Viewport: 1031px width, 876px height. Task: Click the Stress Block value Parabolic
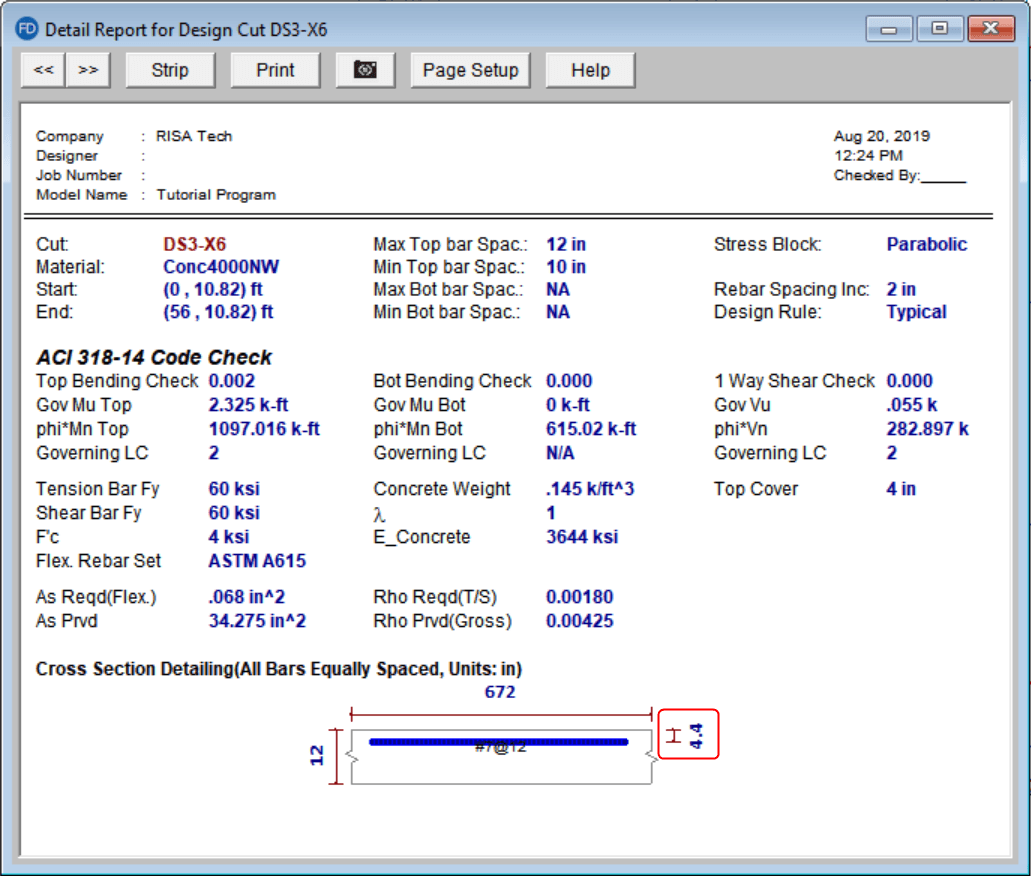[x=926, y=245]
